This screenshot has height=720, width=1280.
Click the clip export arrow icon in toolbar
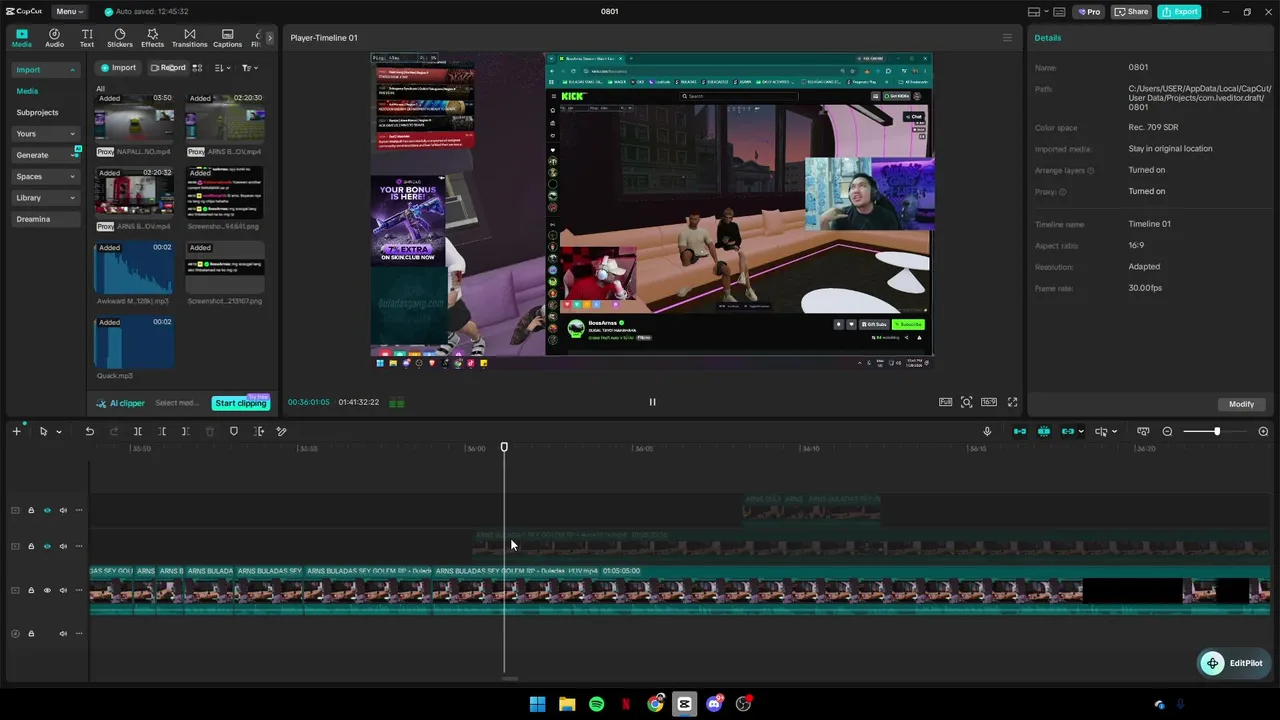coord(259,431)
